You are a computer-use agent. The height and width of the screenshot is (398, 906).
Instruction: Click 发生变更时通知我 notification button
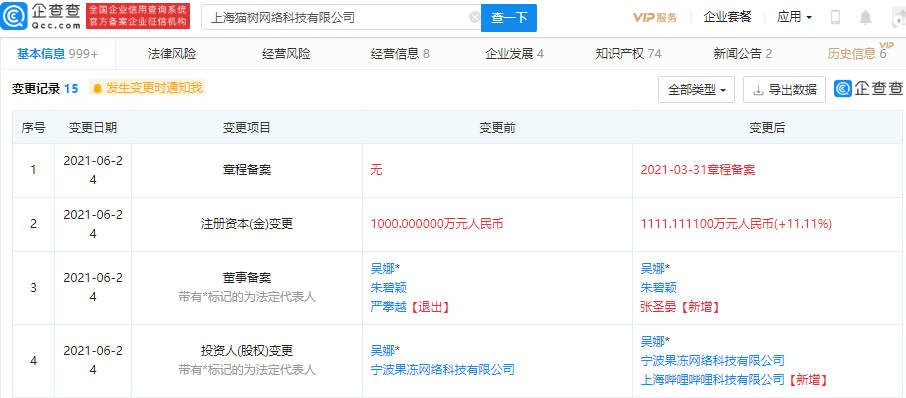pyautogui.click(x=147, y=88)
